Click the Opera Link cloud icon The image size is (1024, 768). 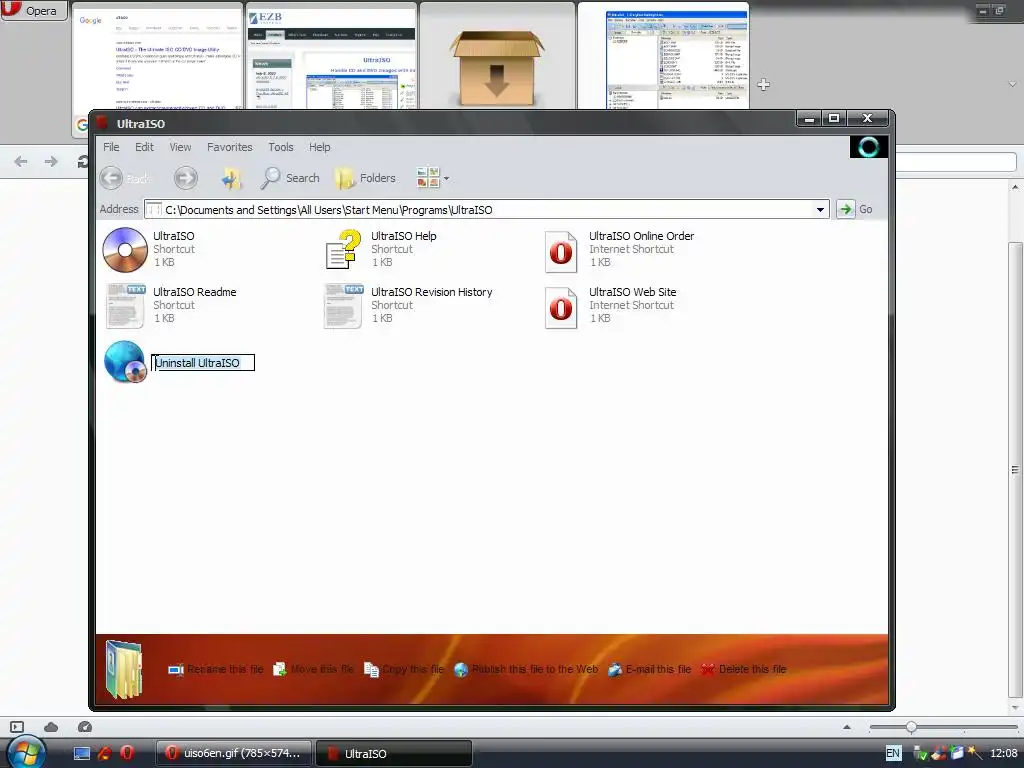pos(51,727)
